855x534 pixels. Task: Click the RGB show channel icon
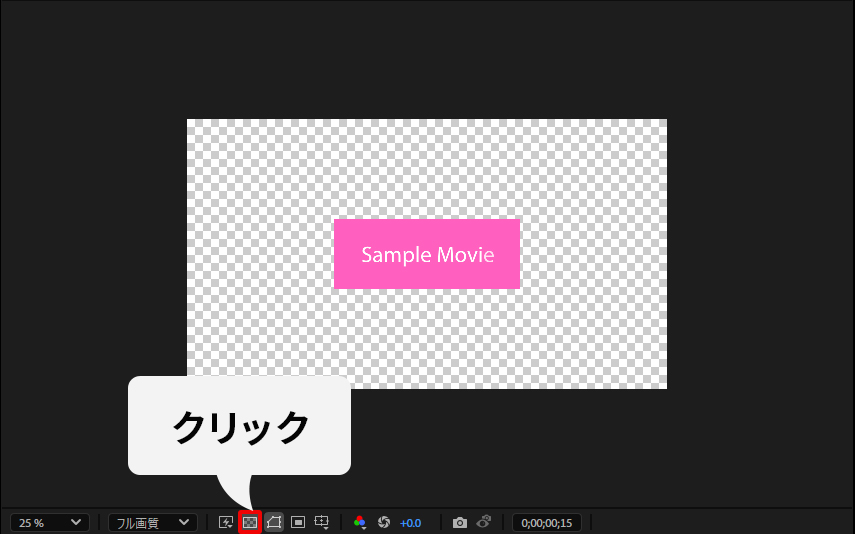point(360,522)
